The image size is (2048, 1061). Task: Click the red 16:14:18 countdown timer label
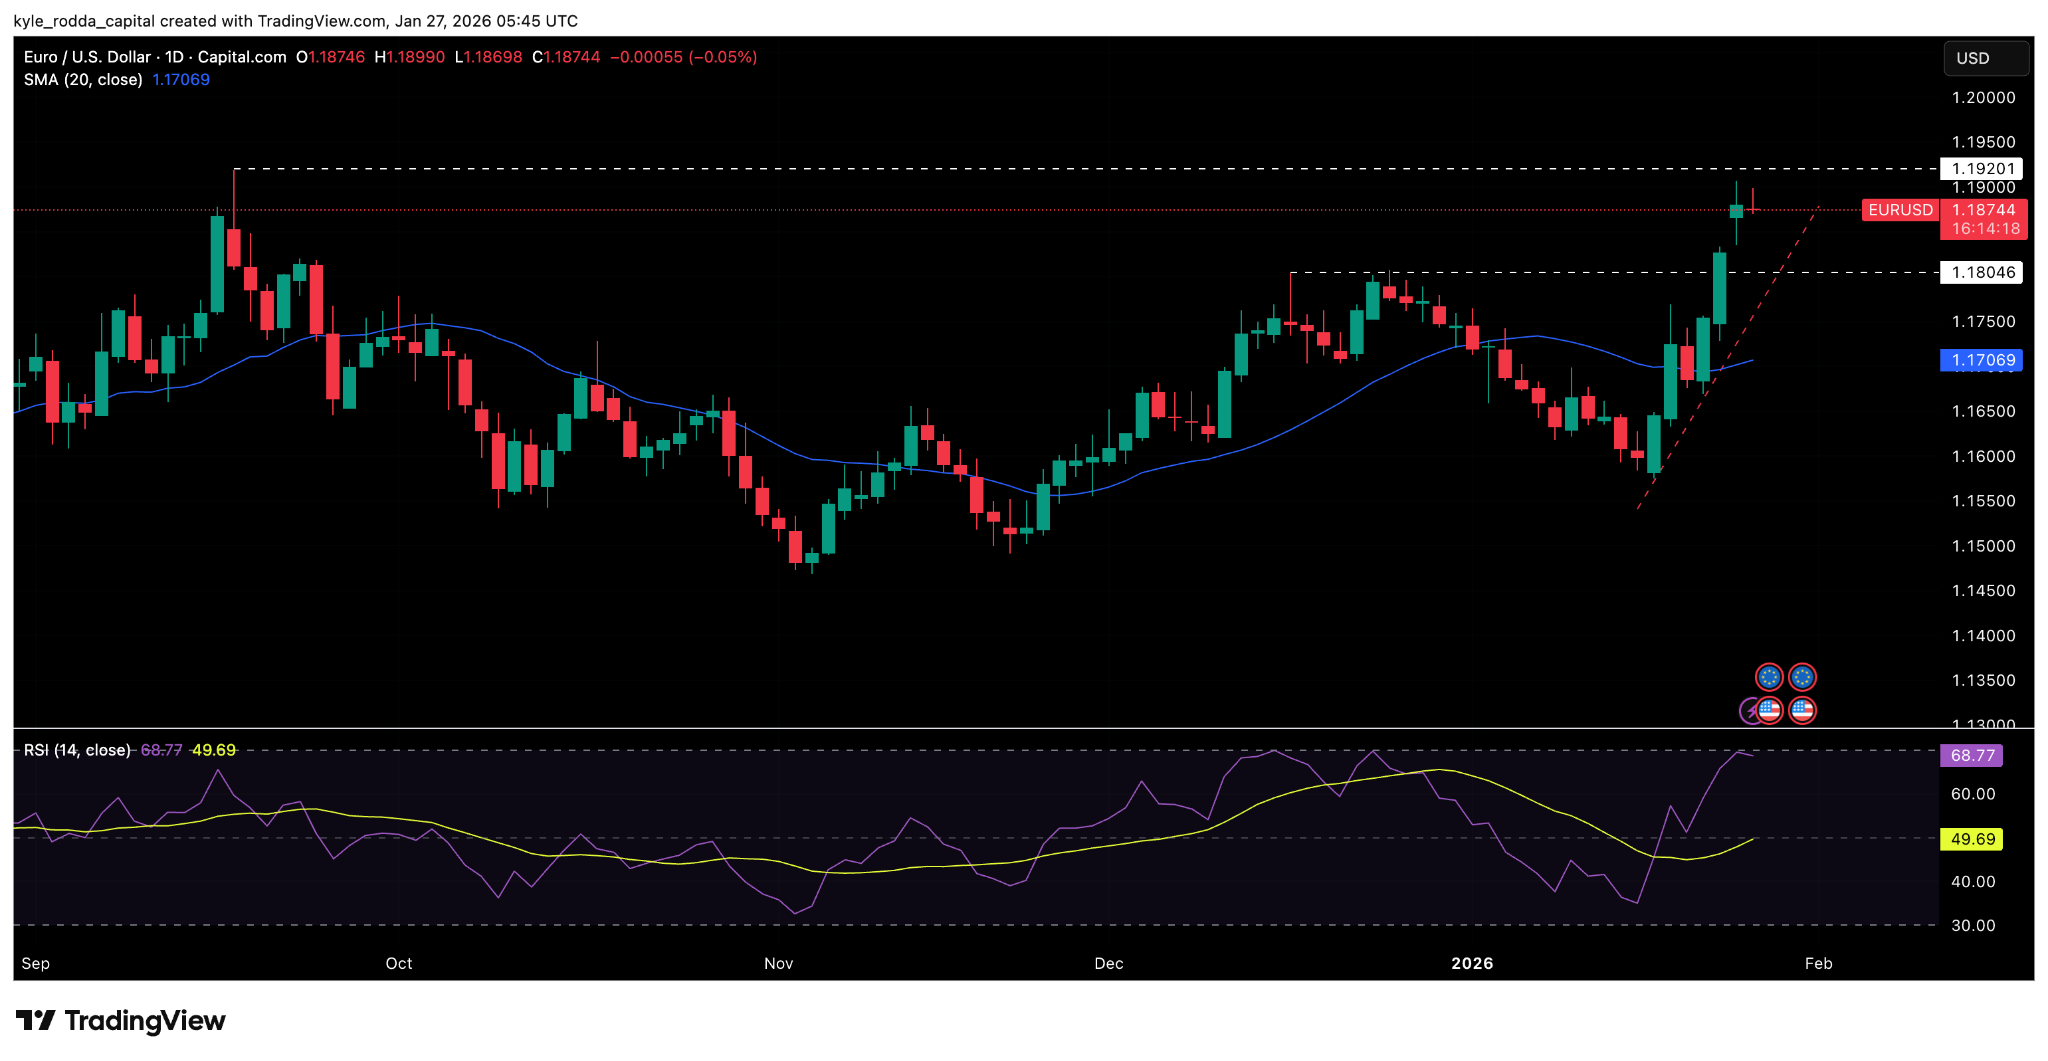(x=1985, y=229)
